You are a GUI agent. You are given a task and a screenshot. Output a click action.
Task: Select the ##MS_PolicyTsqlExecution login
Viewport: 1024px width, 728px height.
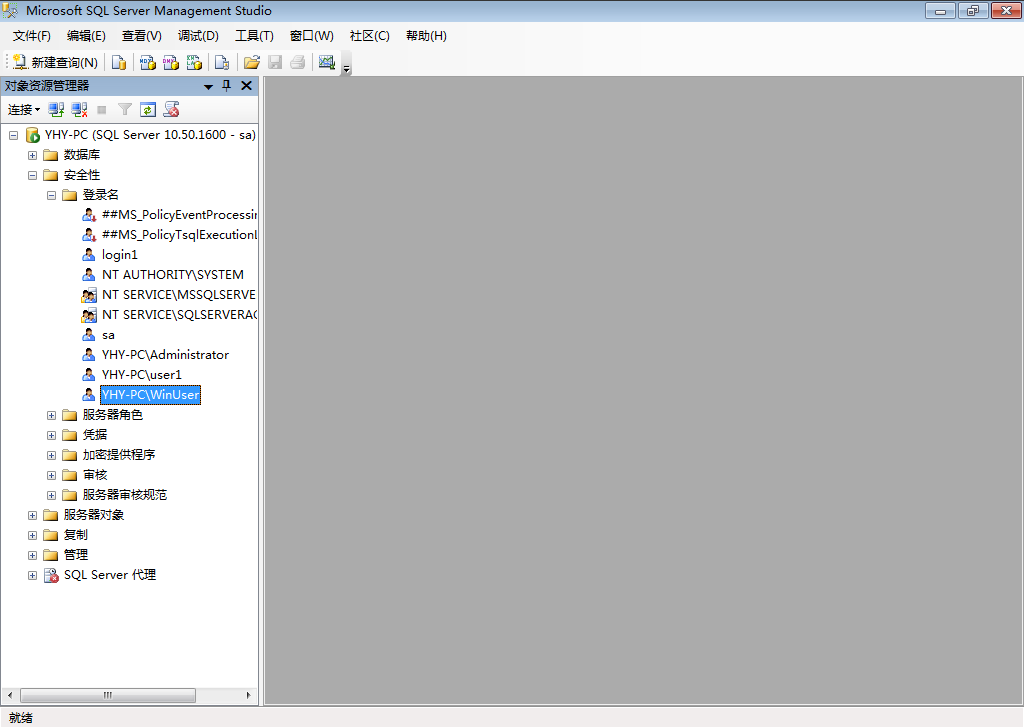179,235
